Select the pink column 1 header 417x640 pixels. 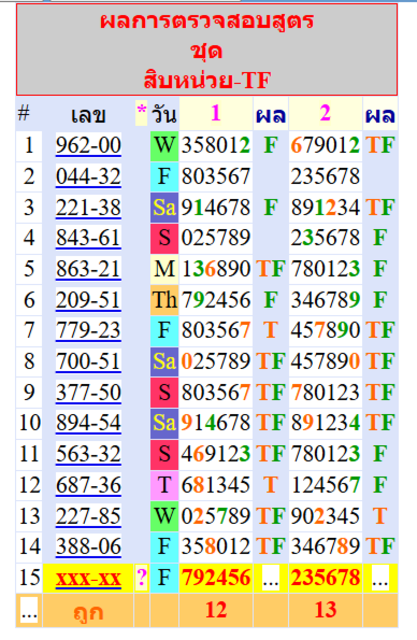[x=216, y=113]
